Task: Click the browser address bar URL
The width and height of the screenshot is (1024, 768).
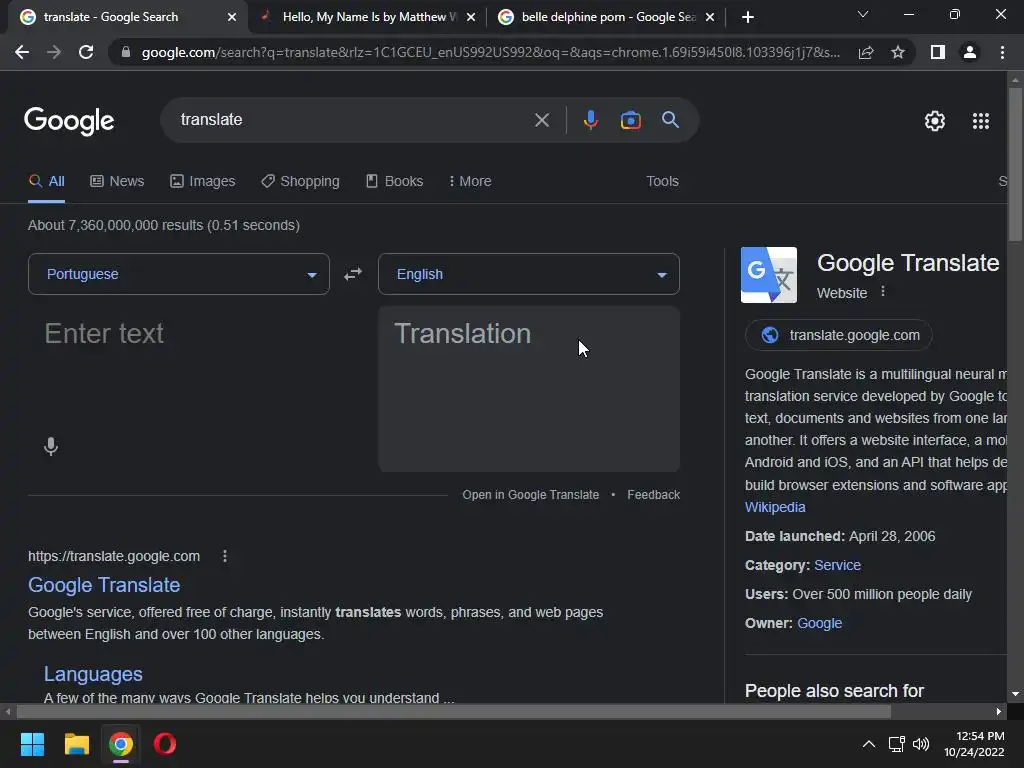Action: coord(490,52)
